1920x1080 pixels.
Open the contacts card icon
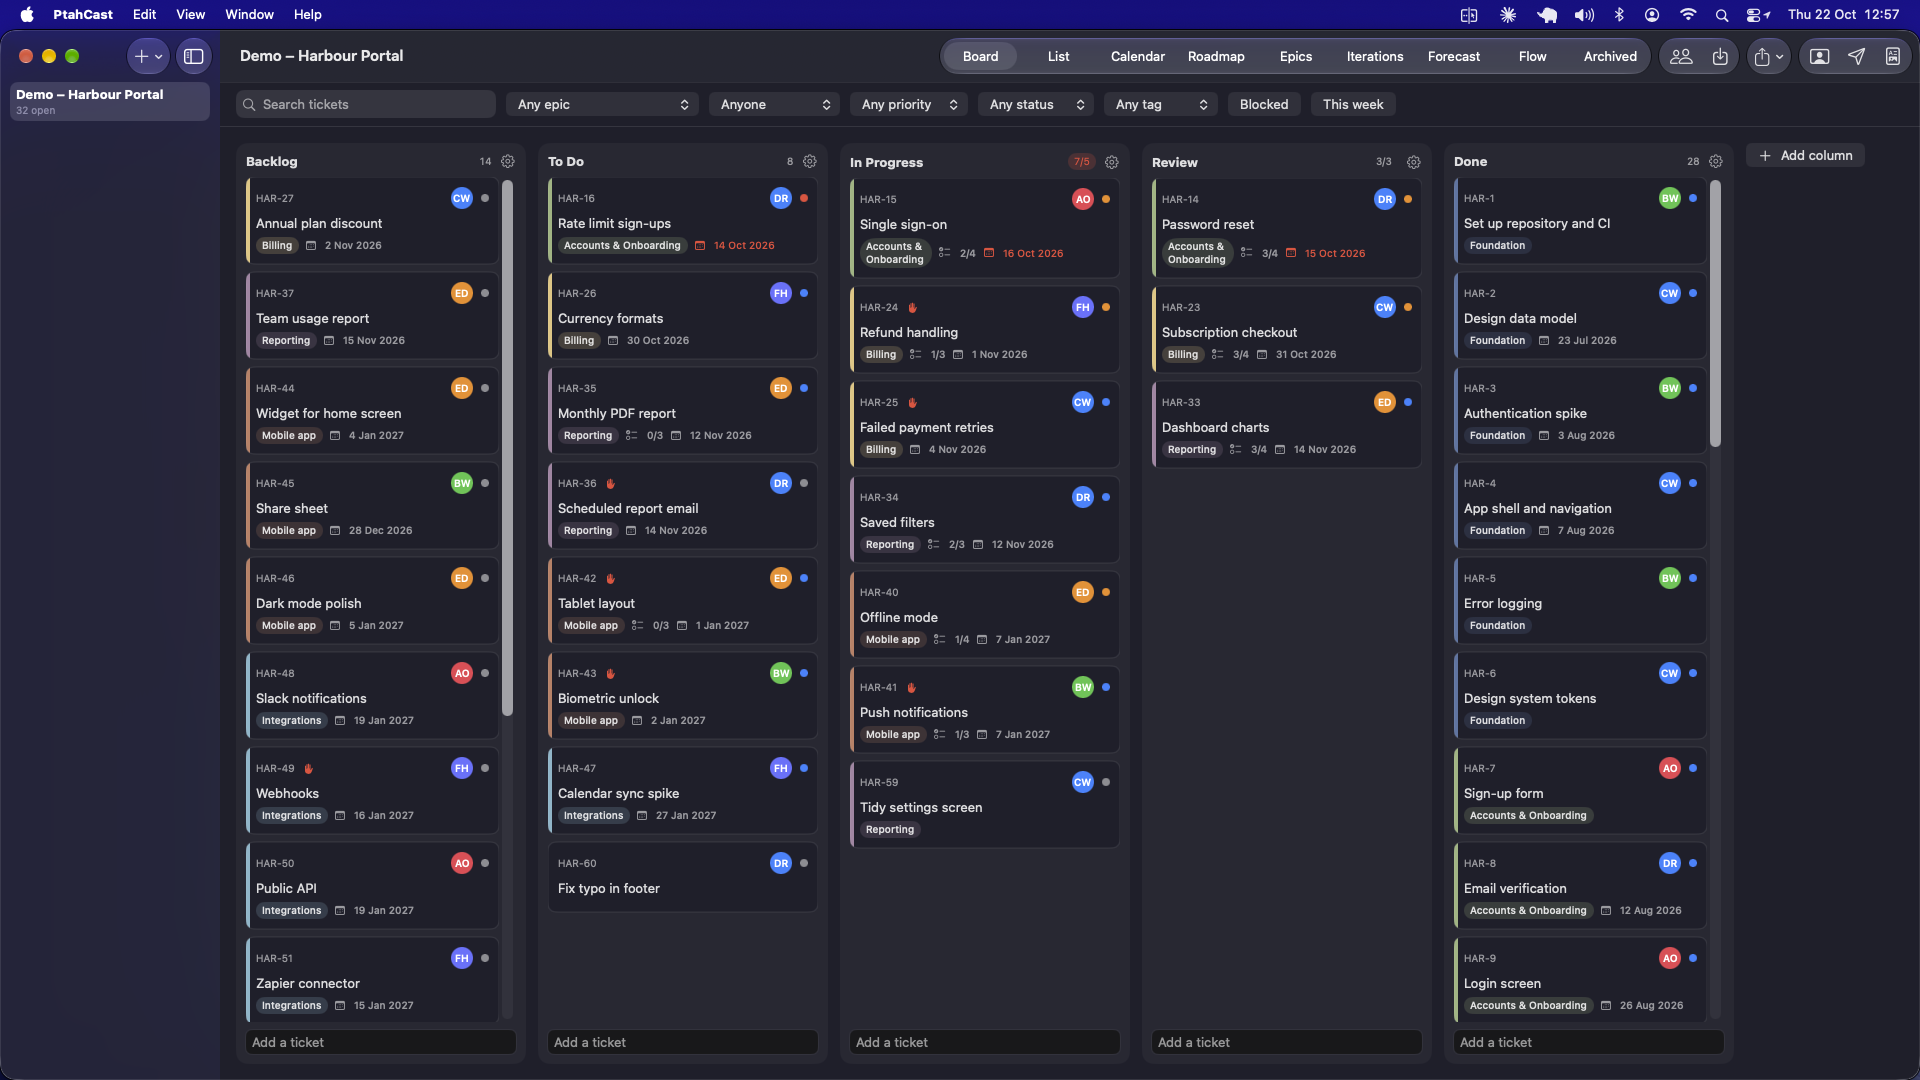point(1893,57)
